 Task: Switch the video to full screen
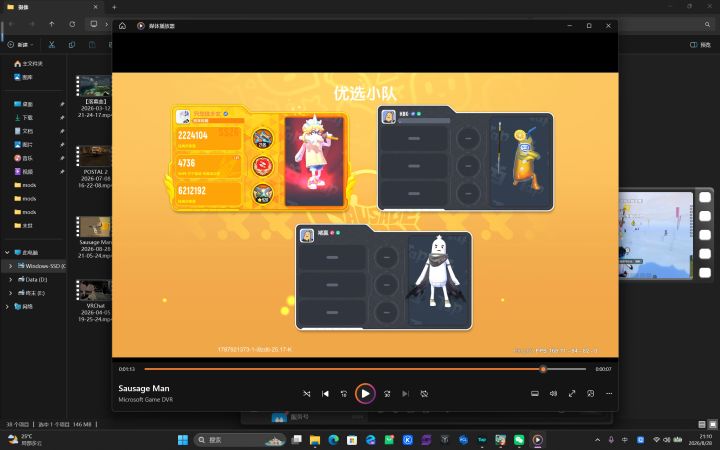click(572, 394)
